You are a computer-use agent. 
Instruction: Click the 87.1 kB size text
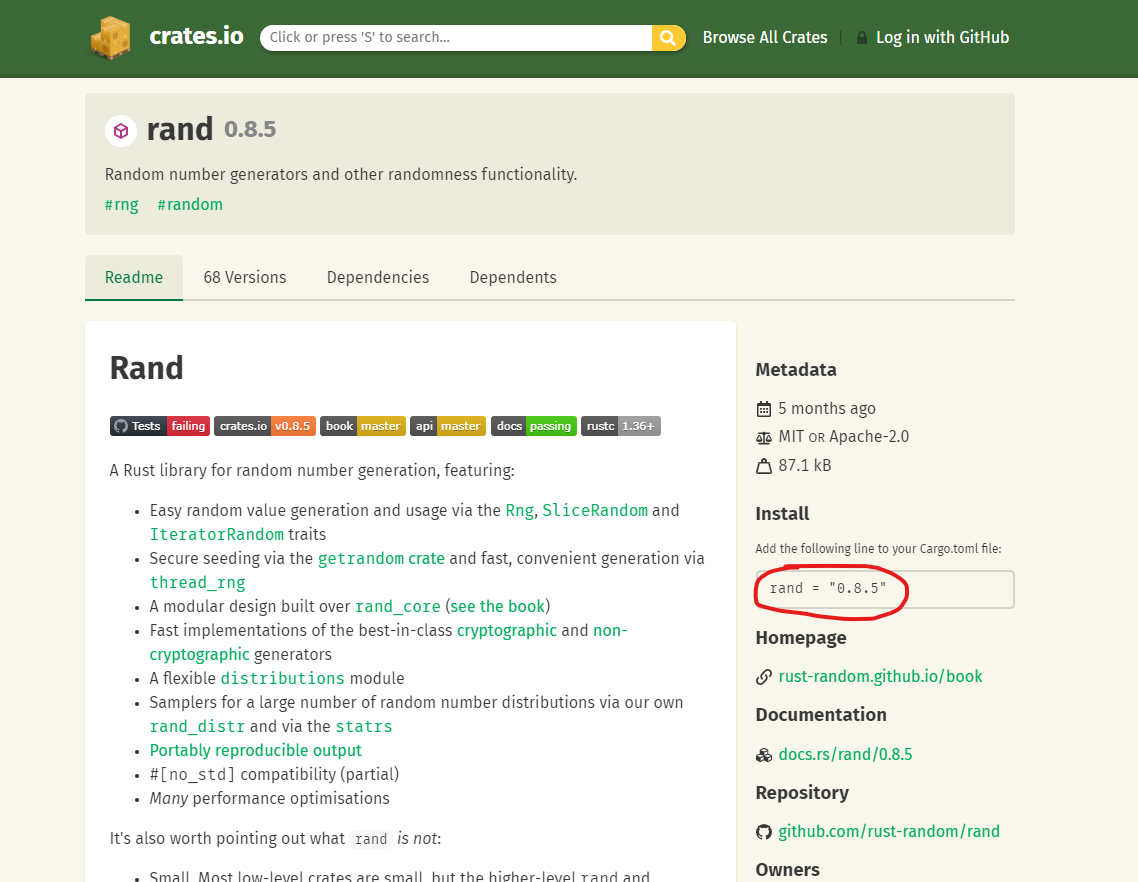click(805, 466)
